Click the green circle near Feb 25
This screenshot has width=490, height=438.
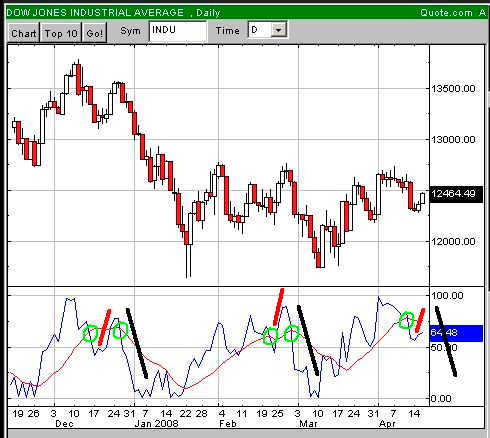click(270, 336)
